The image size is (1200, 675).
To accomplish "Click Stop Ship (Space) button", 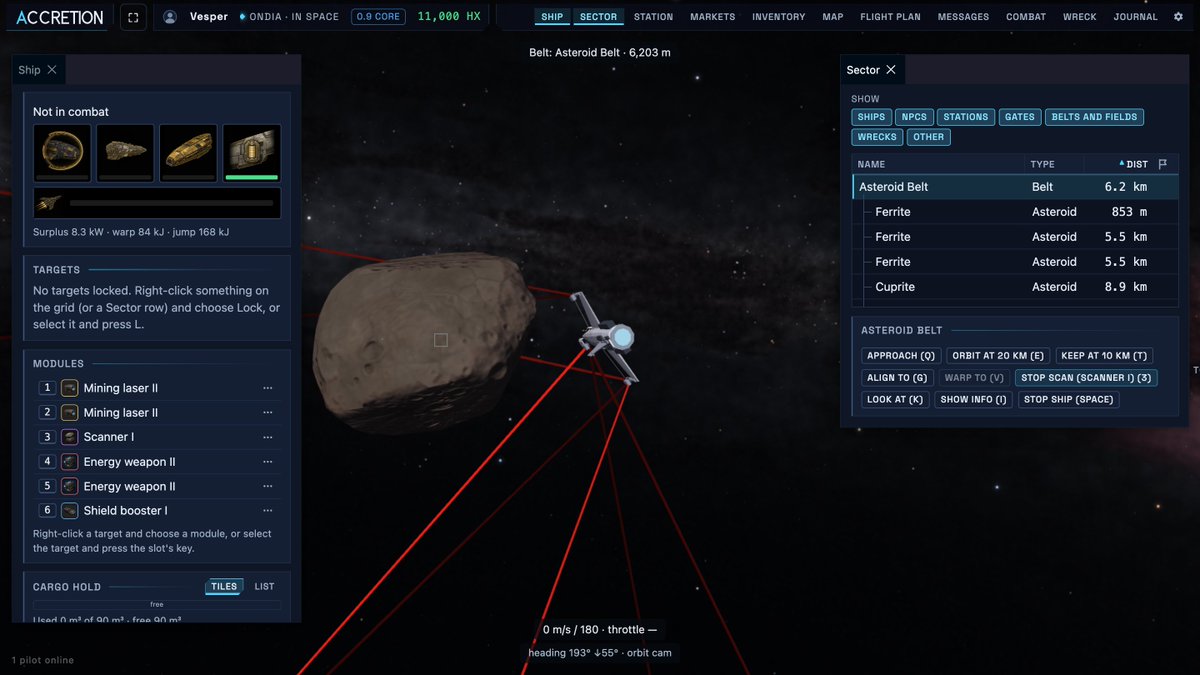I will point(1068,400).
